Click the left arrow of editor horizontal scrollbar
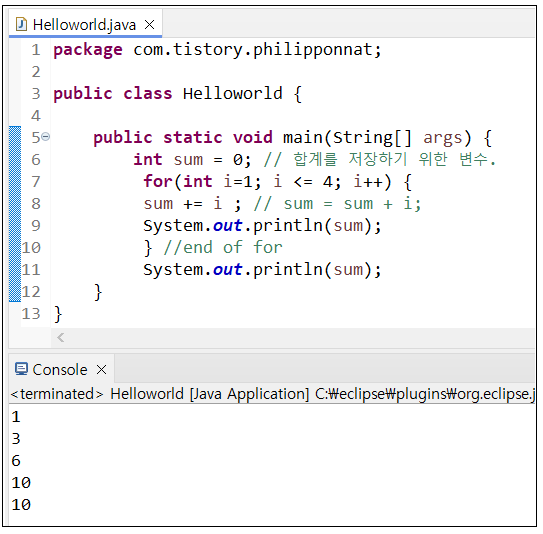 pos(61,337)
